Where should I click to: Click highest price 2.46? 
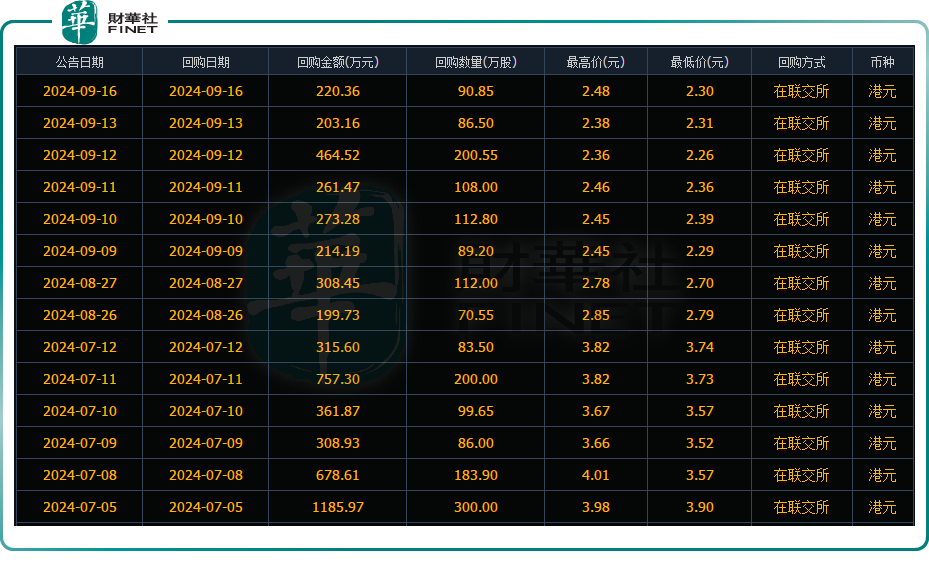tap(596, 187)
